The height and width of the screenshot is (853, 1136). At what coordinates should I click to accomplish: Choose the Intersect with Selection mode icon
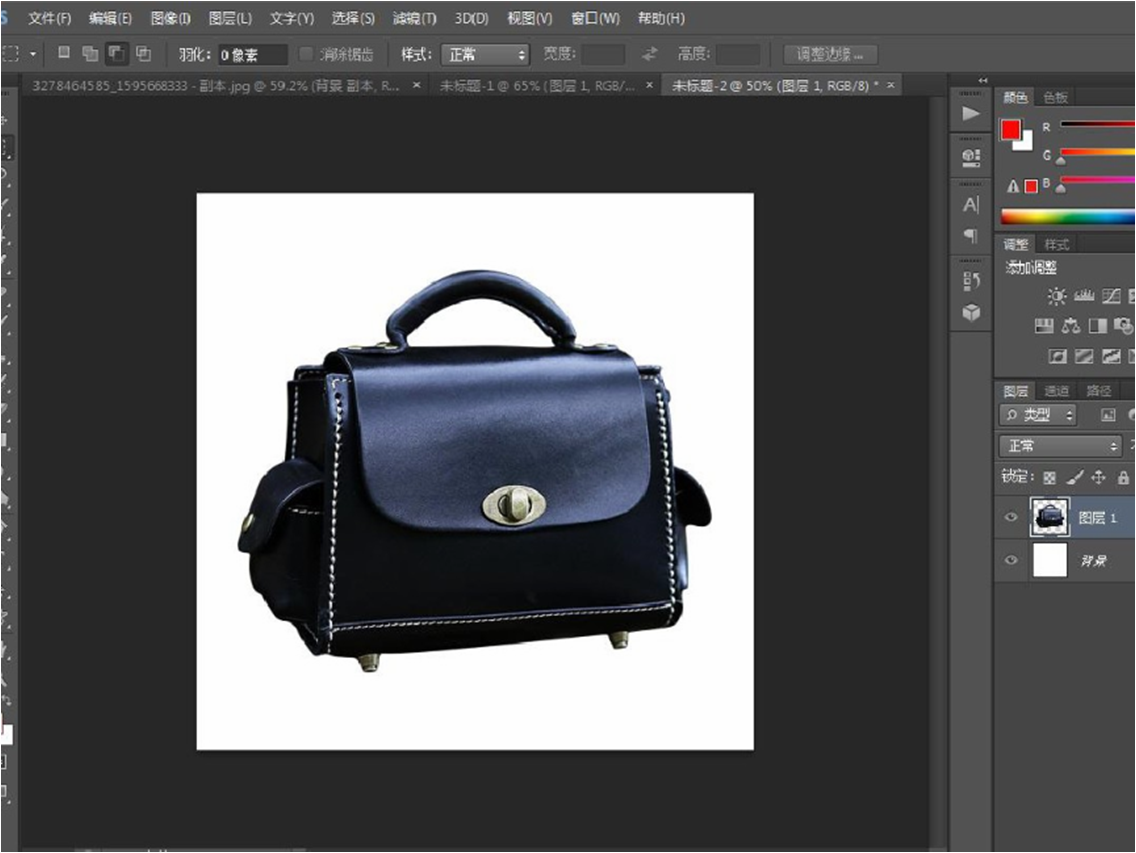coord(144,53)
